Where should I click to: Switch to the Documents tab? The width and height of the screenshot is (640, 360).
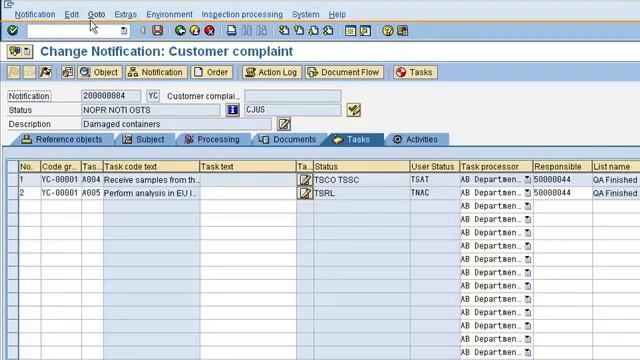pos(288,139)
